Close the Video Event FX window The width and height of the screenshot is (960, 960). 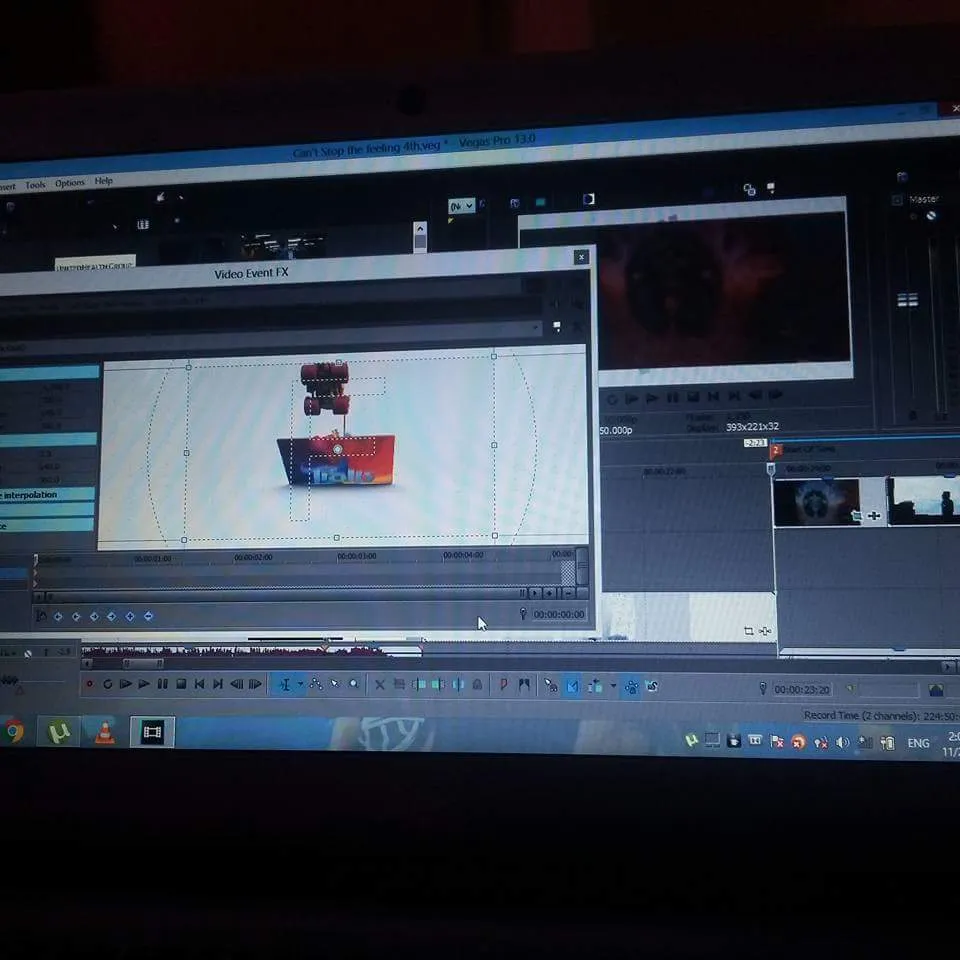[x=582, y=257]
